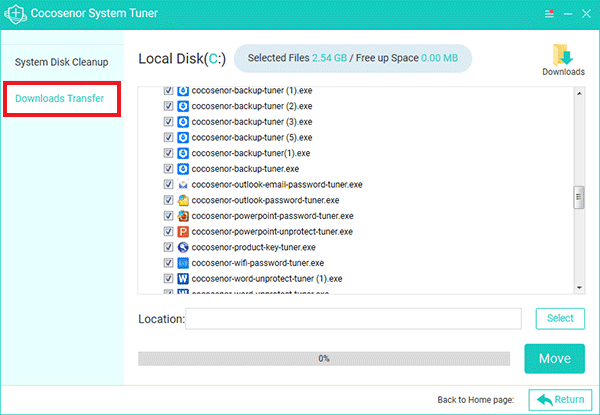The width and height of the screenshot is (600, 415).
Task: Close the Cocosenor System Tuner window
Action: 586,14
